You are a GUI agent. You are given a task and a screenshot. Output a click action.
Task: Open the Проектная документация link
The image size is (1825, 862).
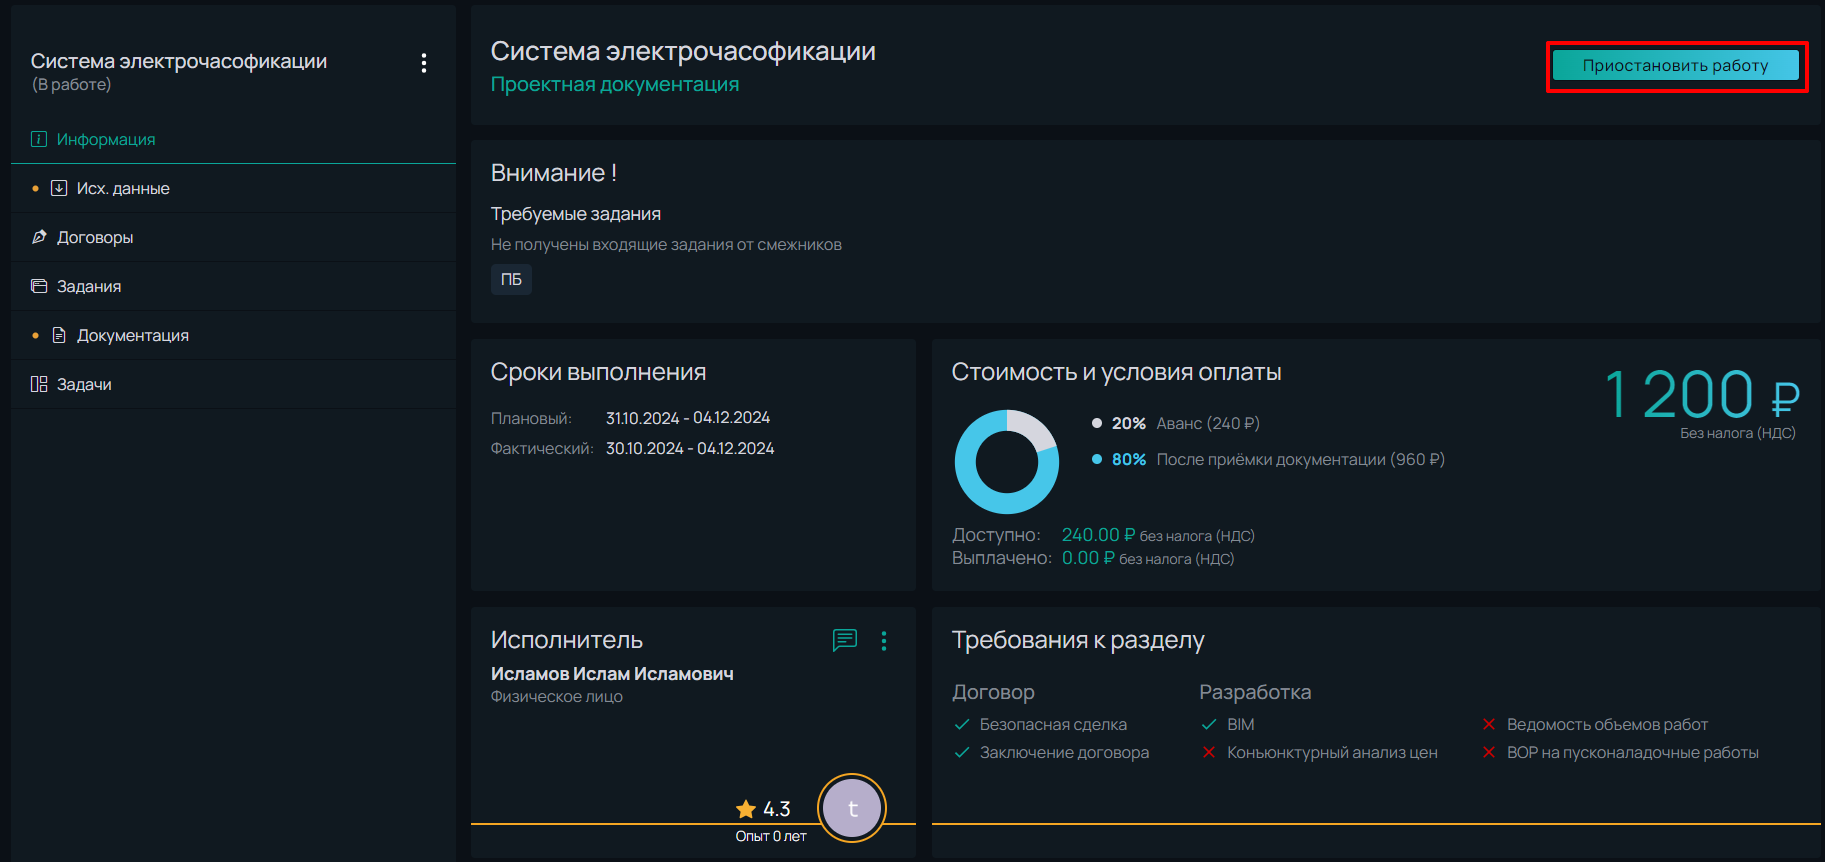(615, 85)
